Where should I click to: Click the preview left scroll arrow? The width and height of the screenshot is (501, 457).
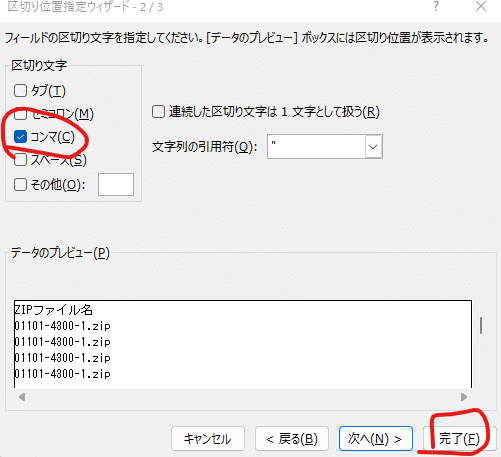point(22,397)
